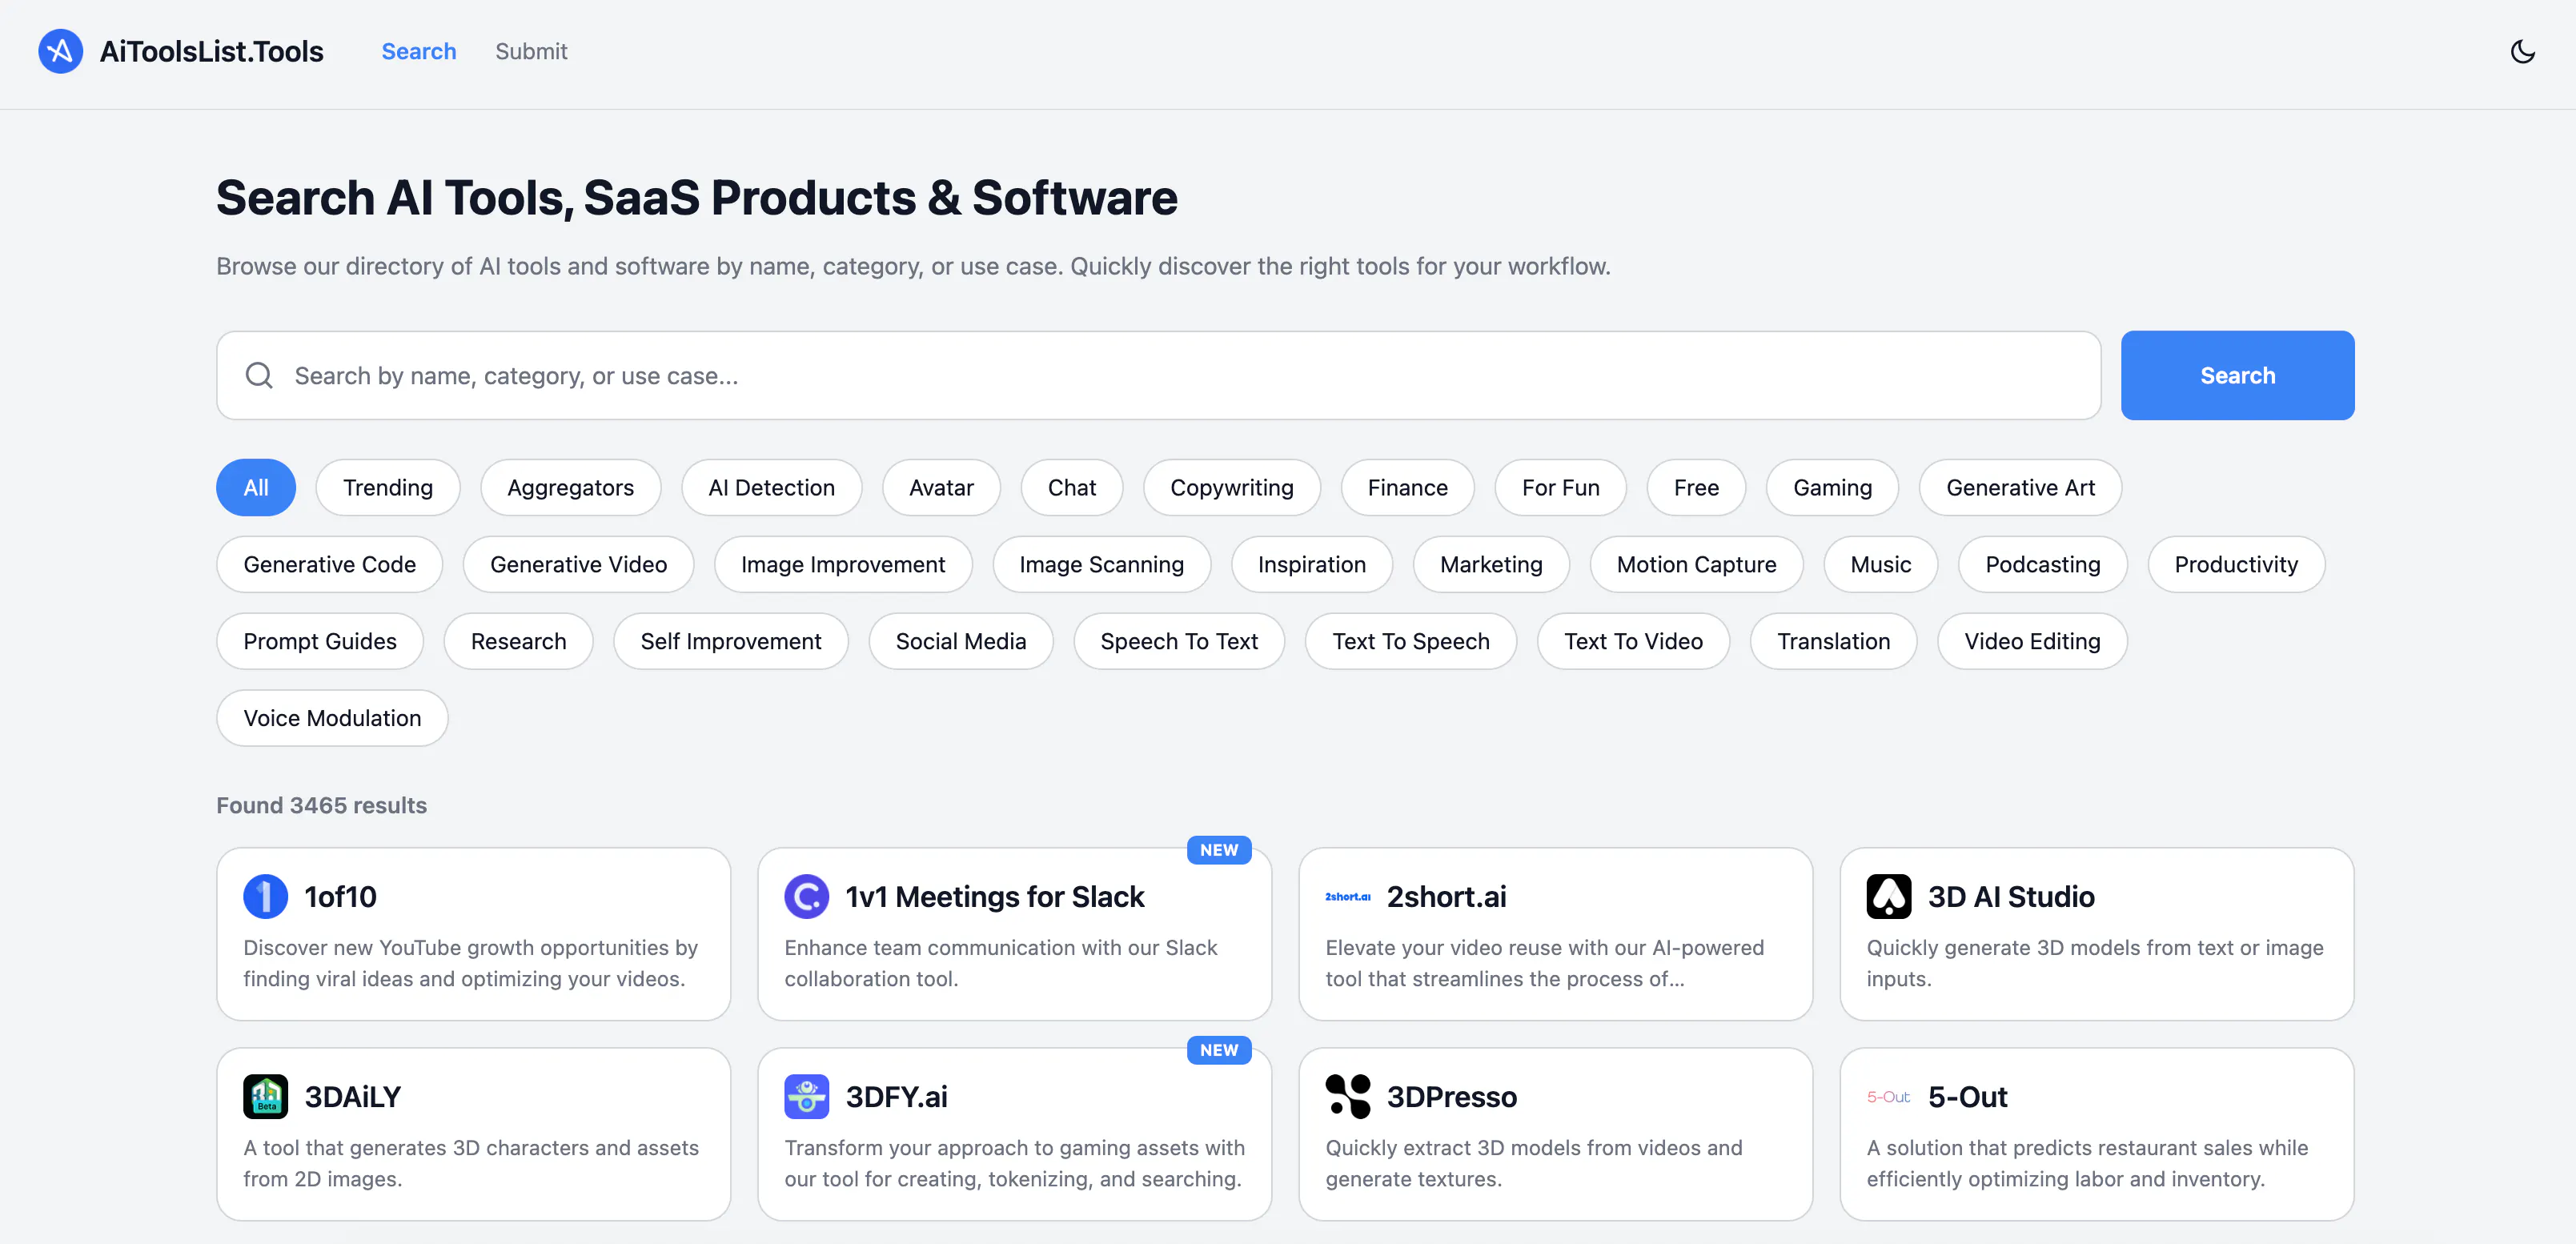Viewport: 2576px width, 1244px height.
Task: Open the 1of10 tool title
Action: click(340, 896)
